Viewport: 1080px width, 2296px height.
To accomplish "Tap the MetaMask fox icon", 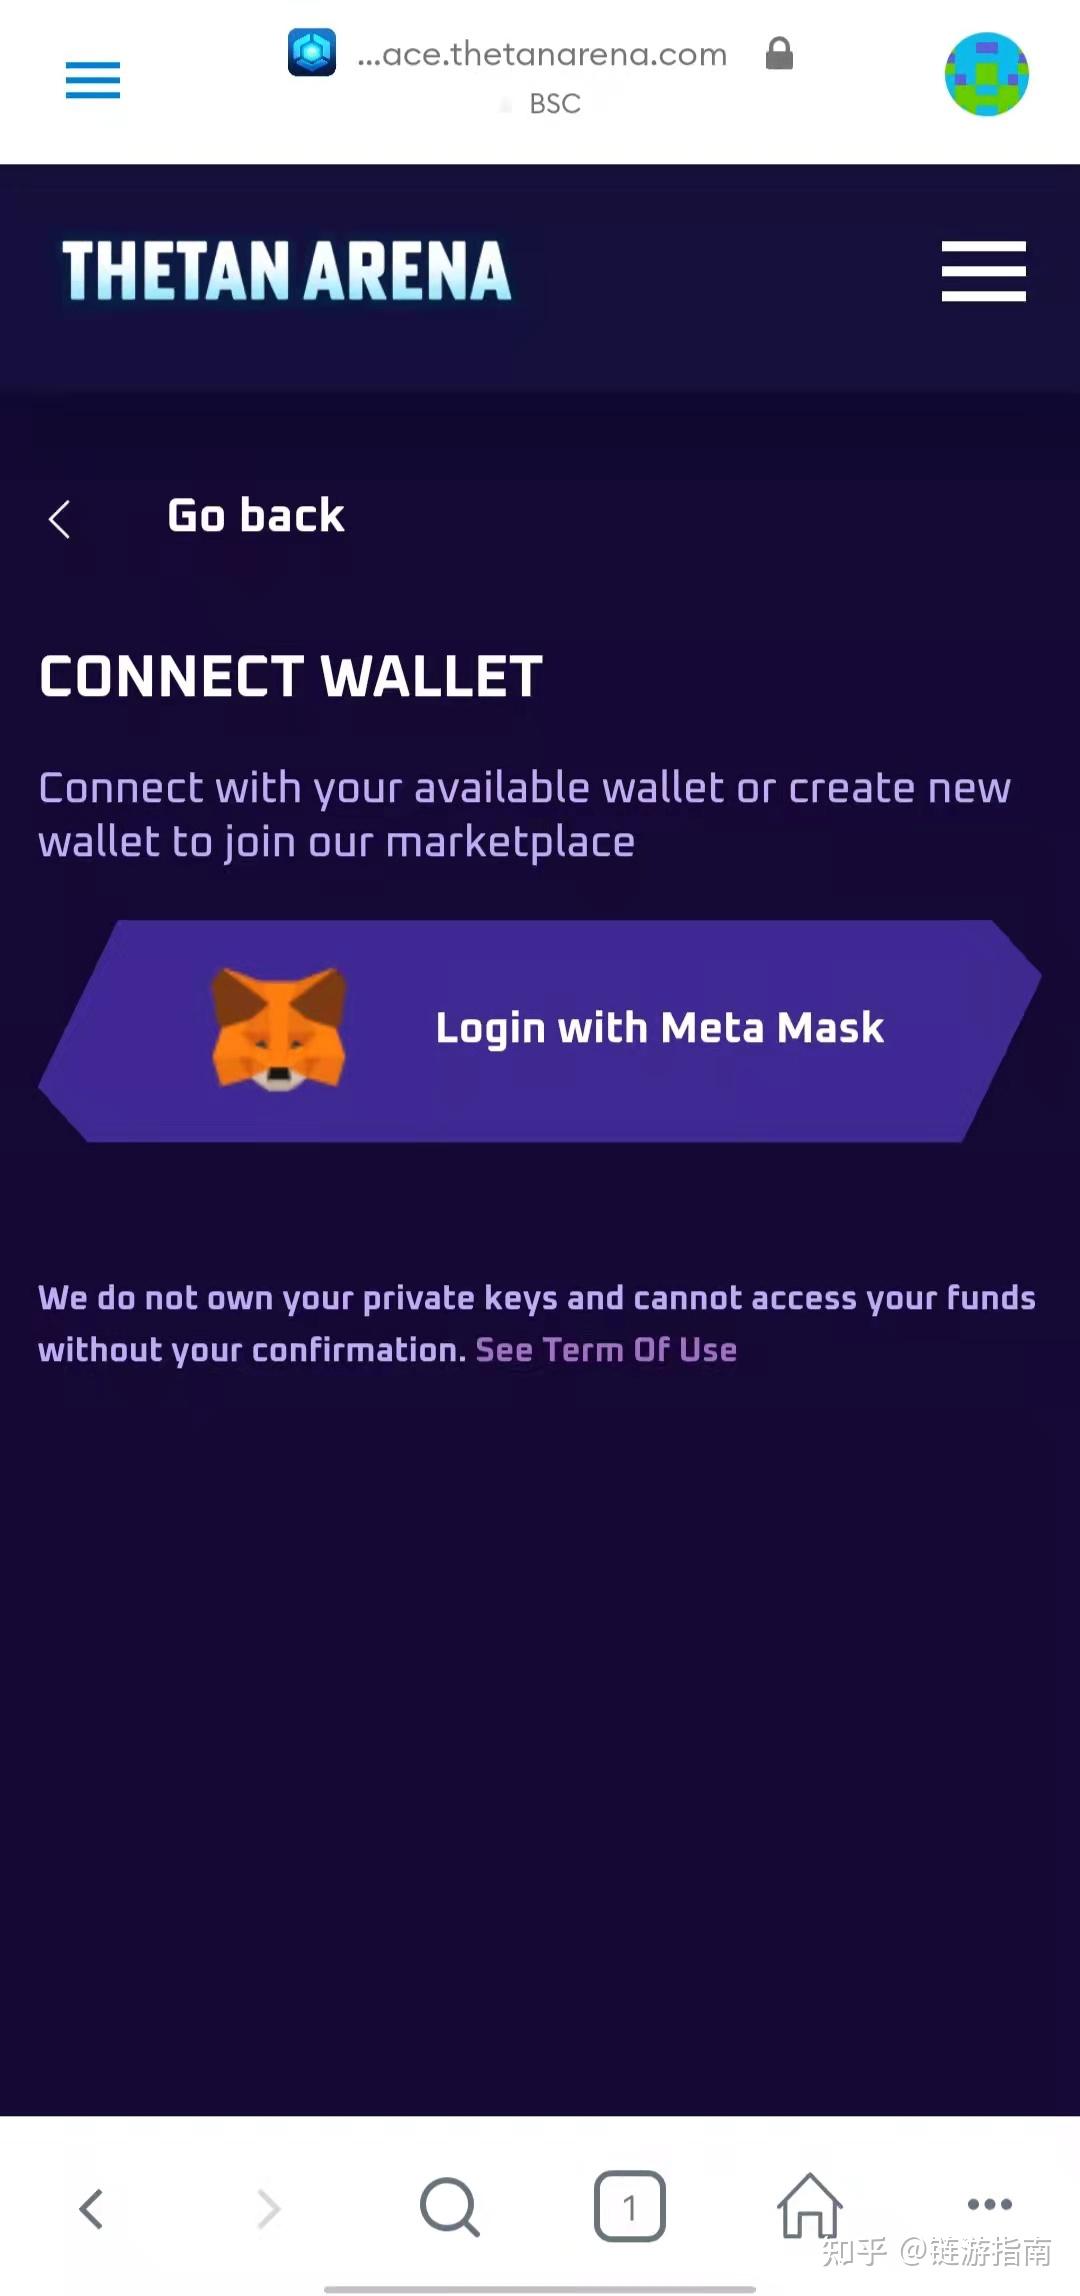I will click(x=279, y=1029).
